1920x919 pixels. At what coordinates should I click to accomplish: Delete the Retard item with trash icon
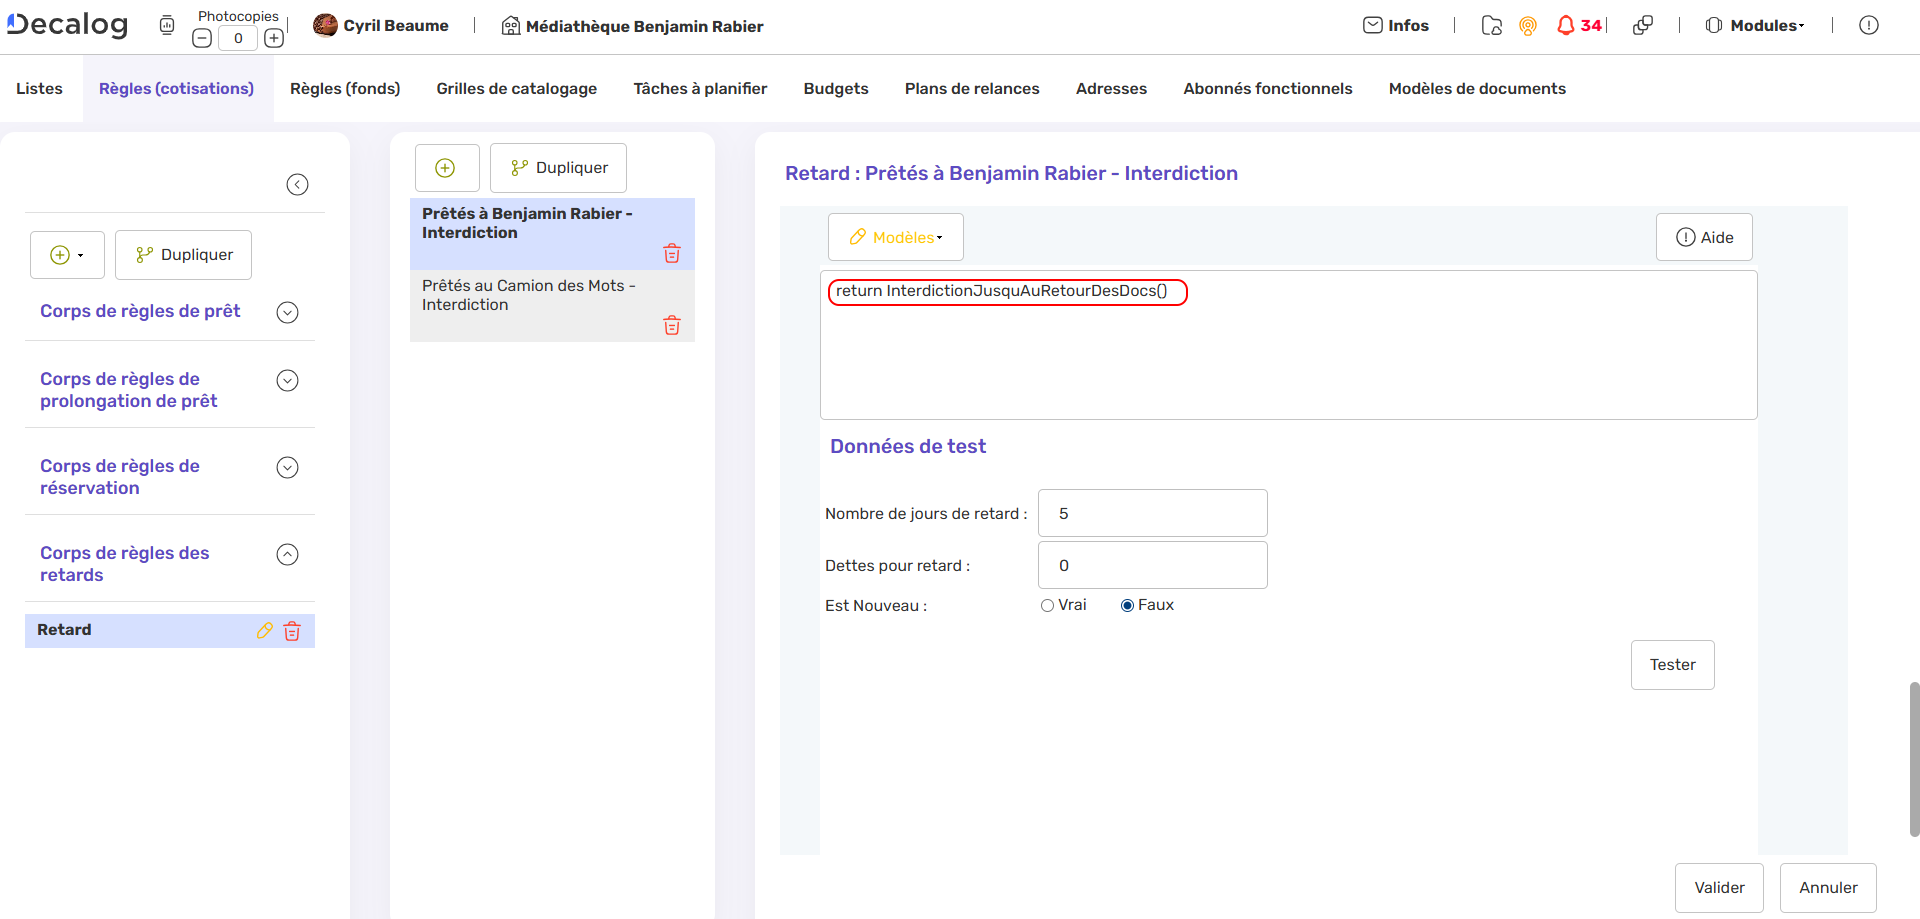point(292,631)
